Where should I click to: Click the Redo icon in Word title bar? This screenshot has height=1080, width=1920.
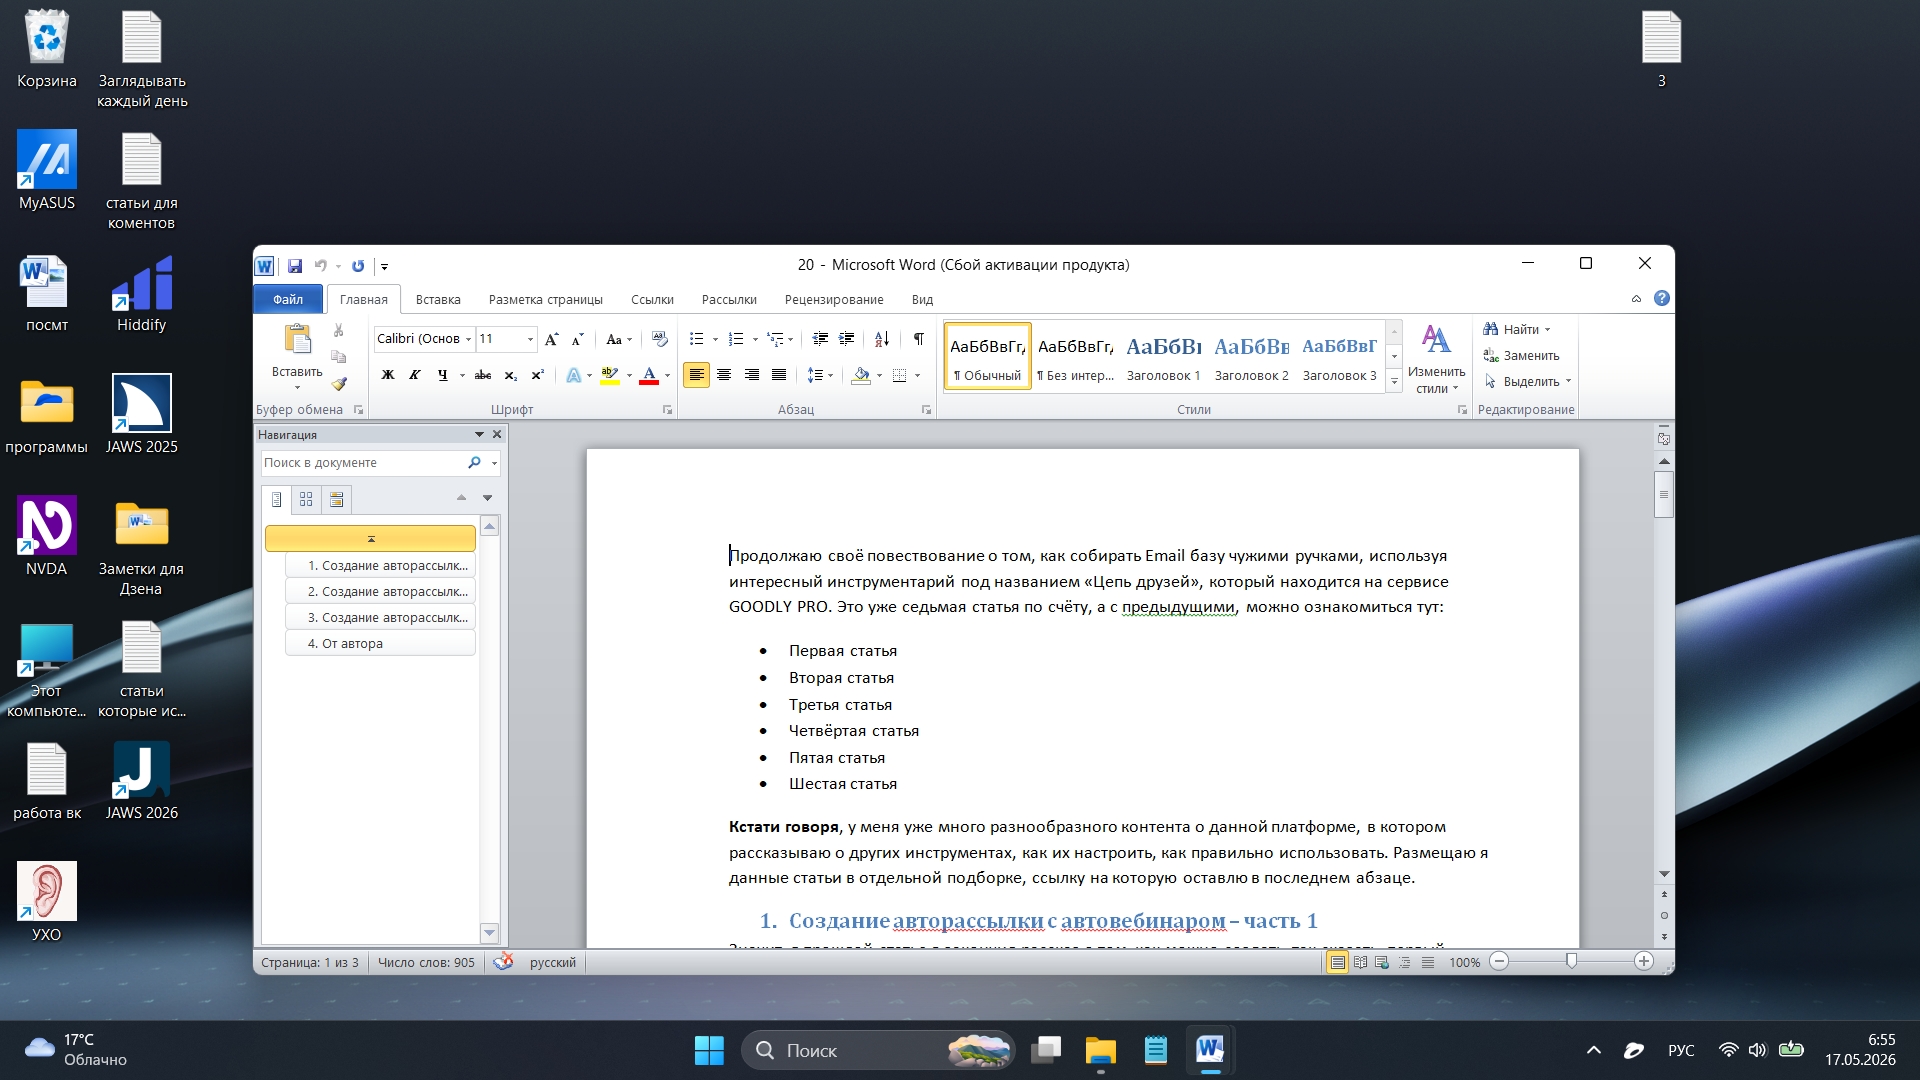point(358,266)
